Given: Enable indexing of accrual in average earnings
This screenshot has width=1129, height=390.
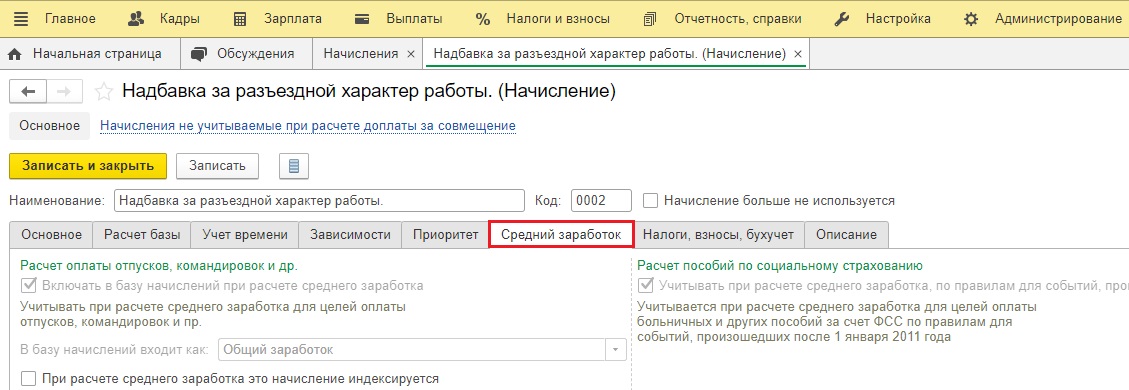Looking at the screenshot, I should (x=29, y=378).
